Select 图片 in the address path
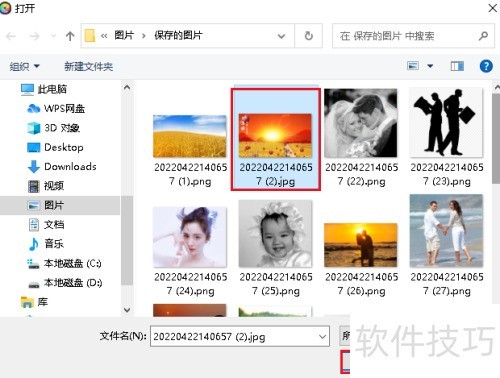 coord(124,35)
